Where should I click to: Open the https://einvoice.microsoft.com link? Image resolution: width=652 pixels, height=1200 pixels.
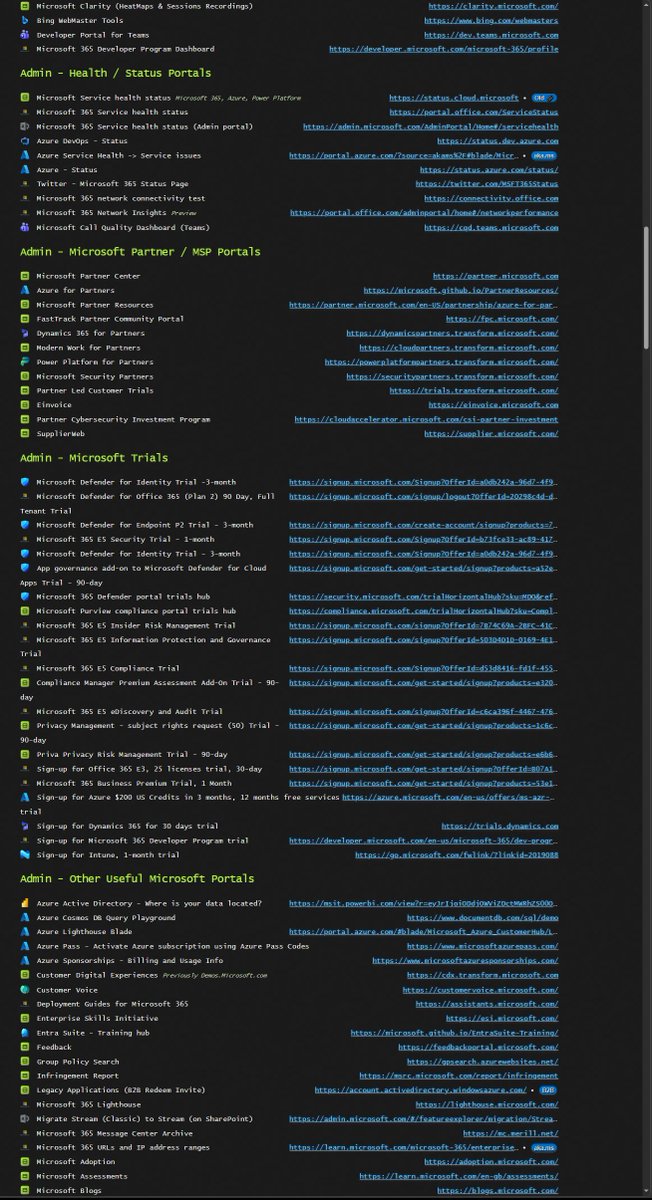tap(494, 405)
